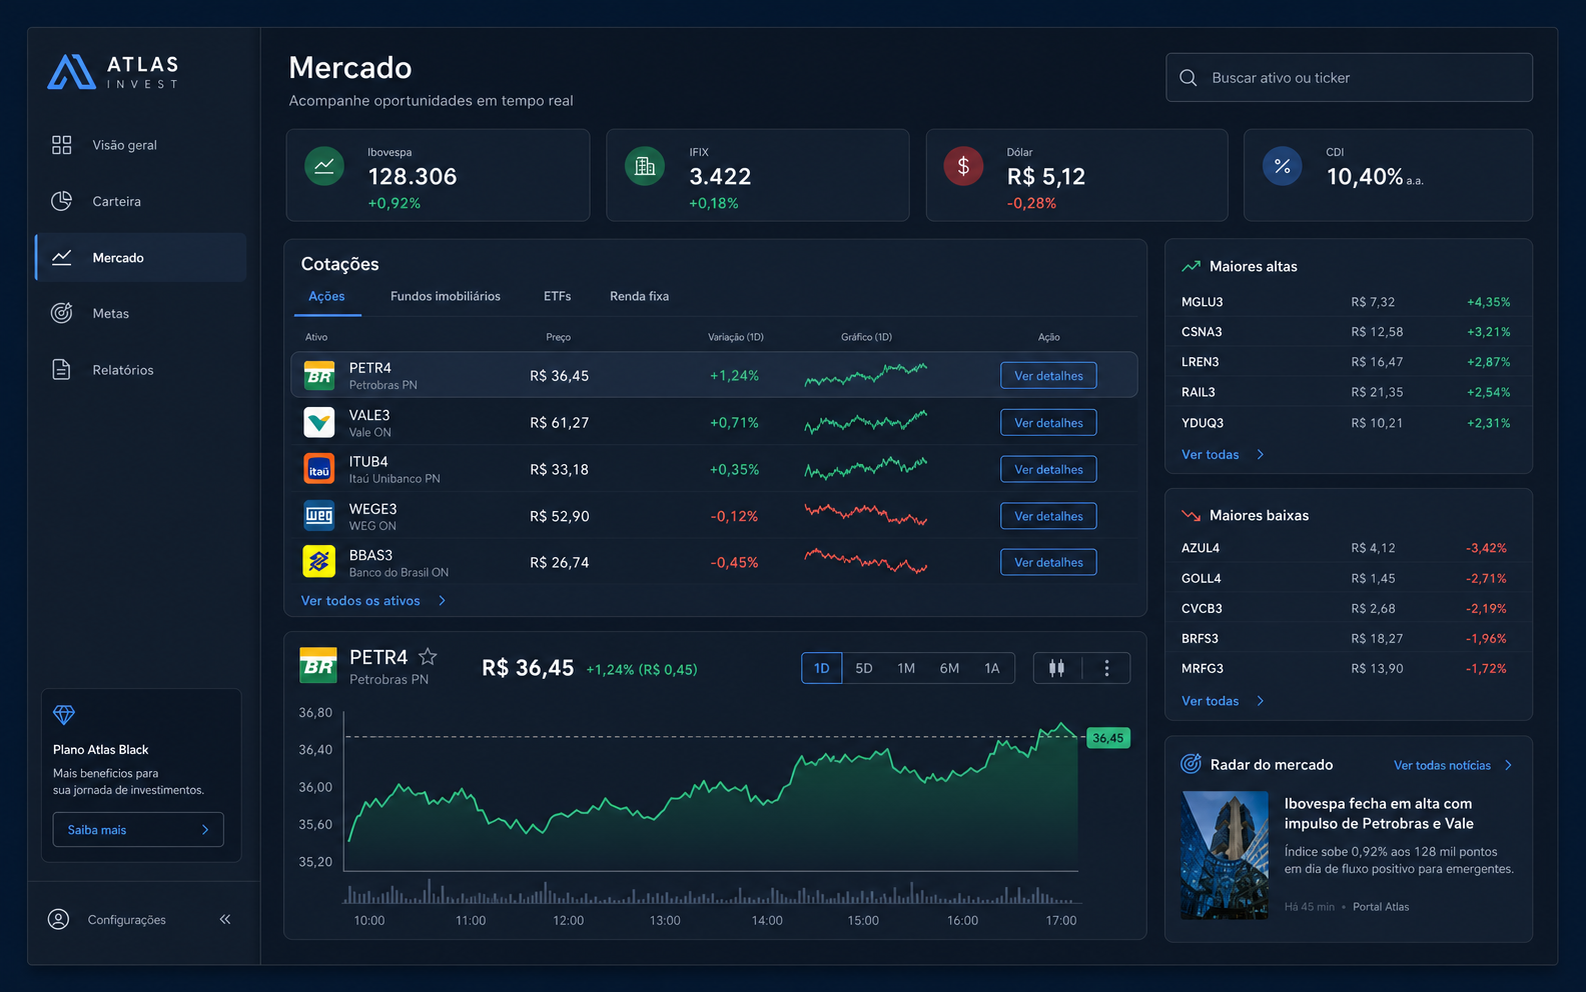This screenshot has width=1586, height=992.
Task: Open Visão geral grid icon
Action: pos(61,145)
